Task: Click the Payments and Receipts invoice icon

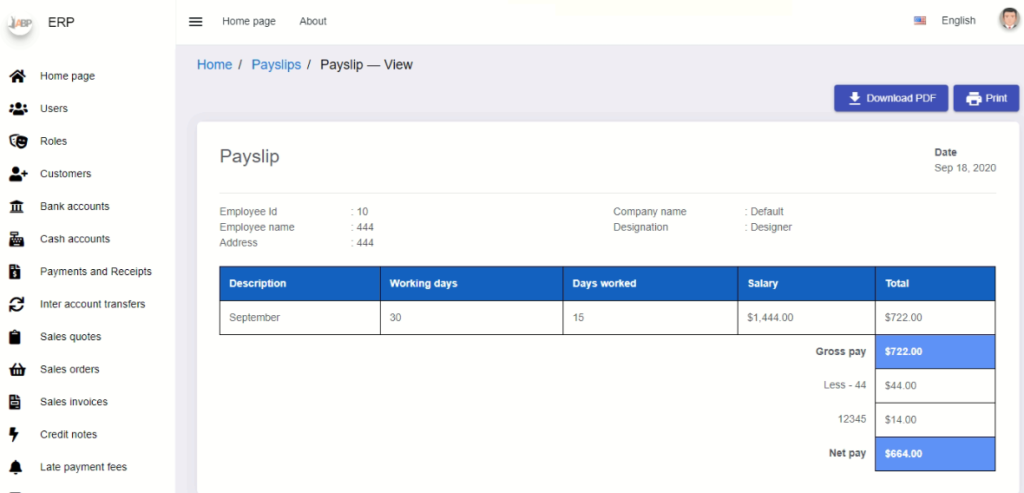Action: (15, 272)
